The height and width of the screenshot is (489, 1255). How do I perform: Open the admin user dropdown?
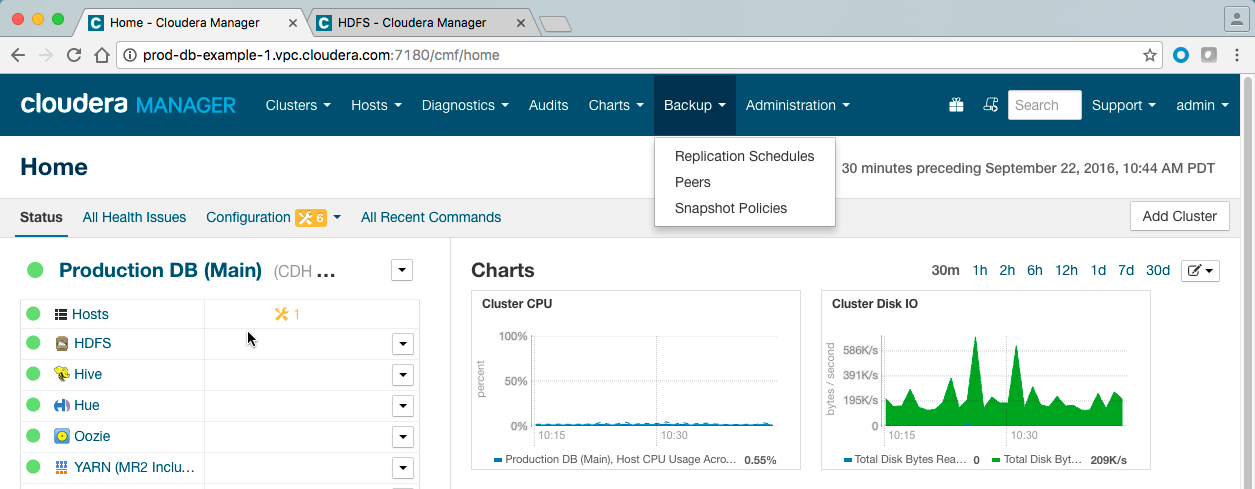click(x=1202, y=105)
